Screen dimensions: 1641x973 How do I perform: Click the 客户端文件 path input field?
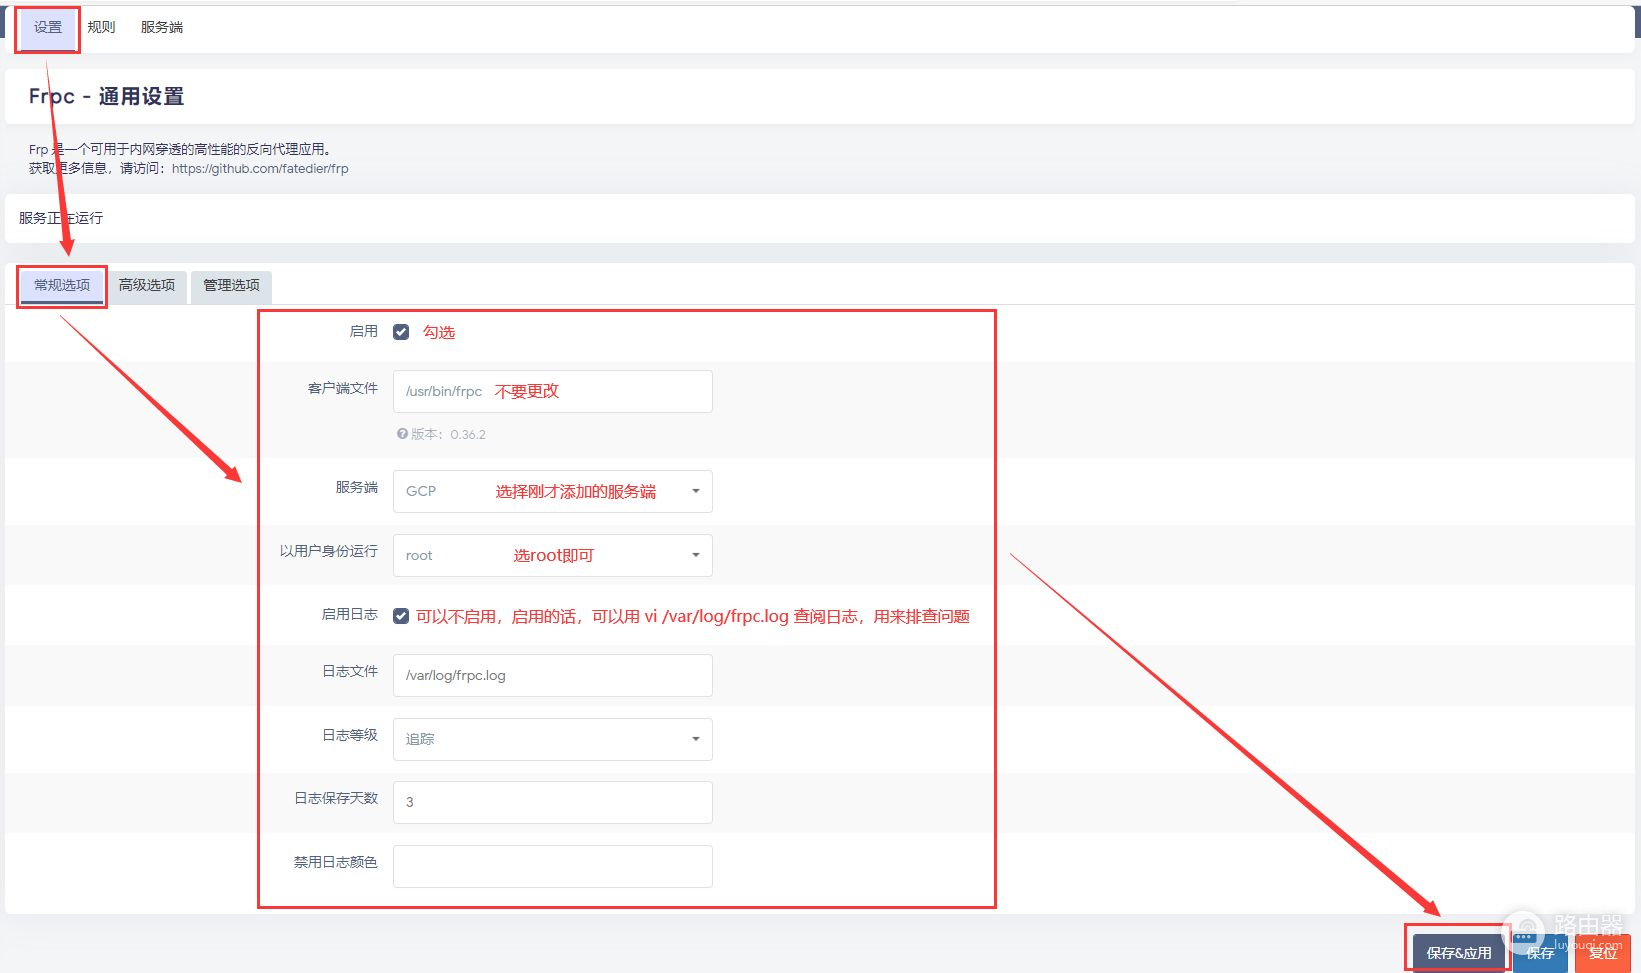[552, 391]
